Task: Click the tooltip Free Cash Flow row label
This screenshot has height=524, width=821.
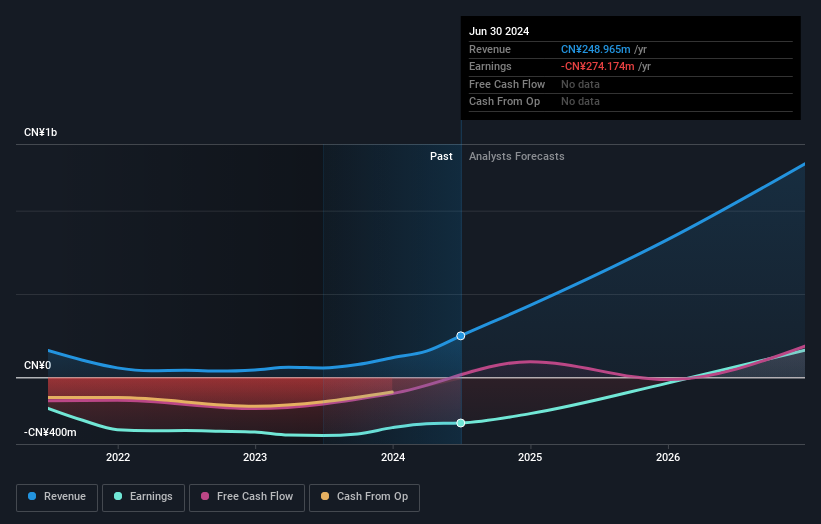Action: pos(507,84)
